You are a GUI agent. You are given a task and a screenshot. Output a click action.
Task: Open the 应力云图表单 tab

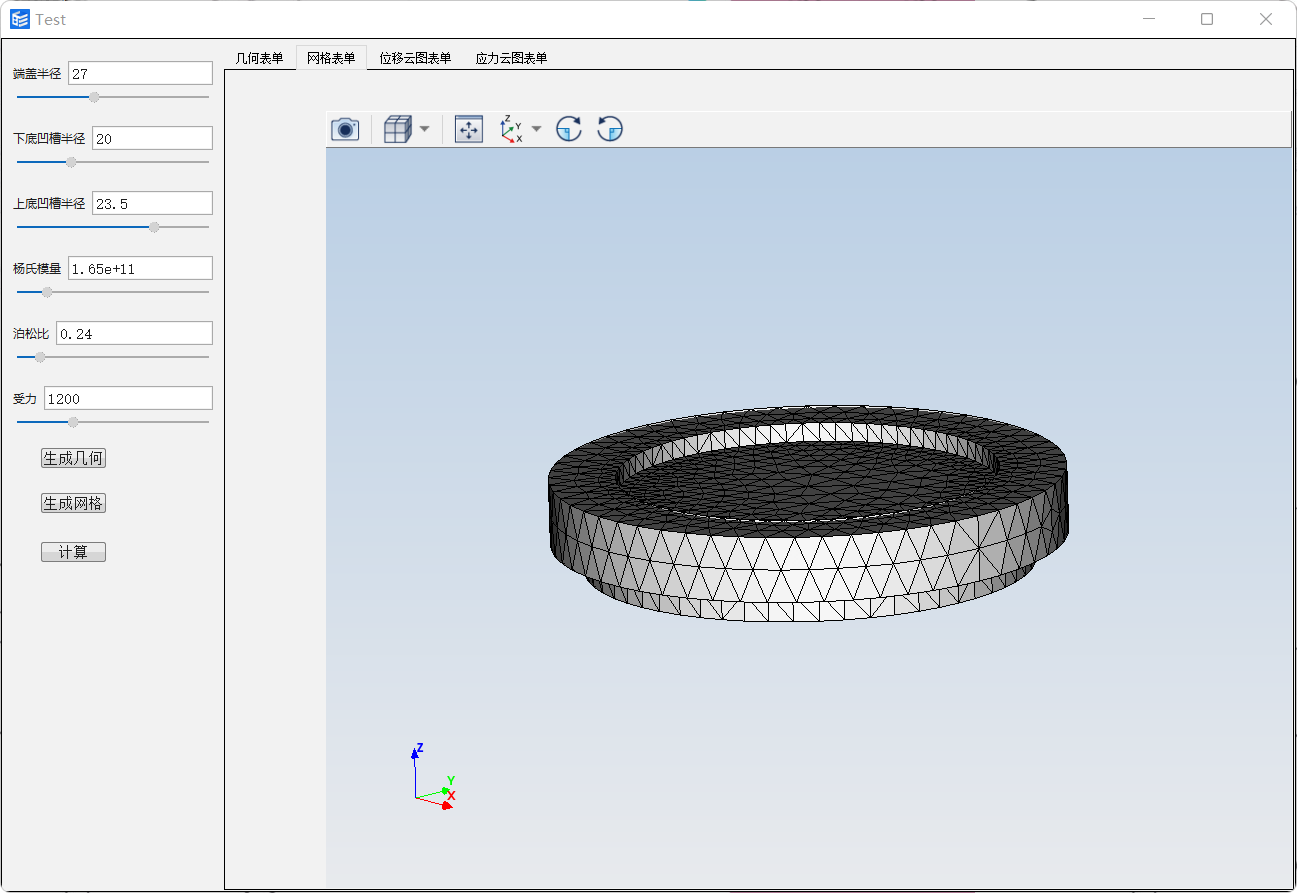[x=511, y=58]
